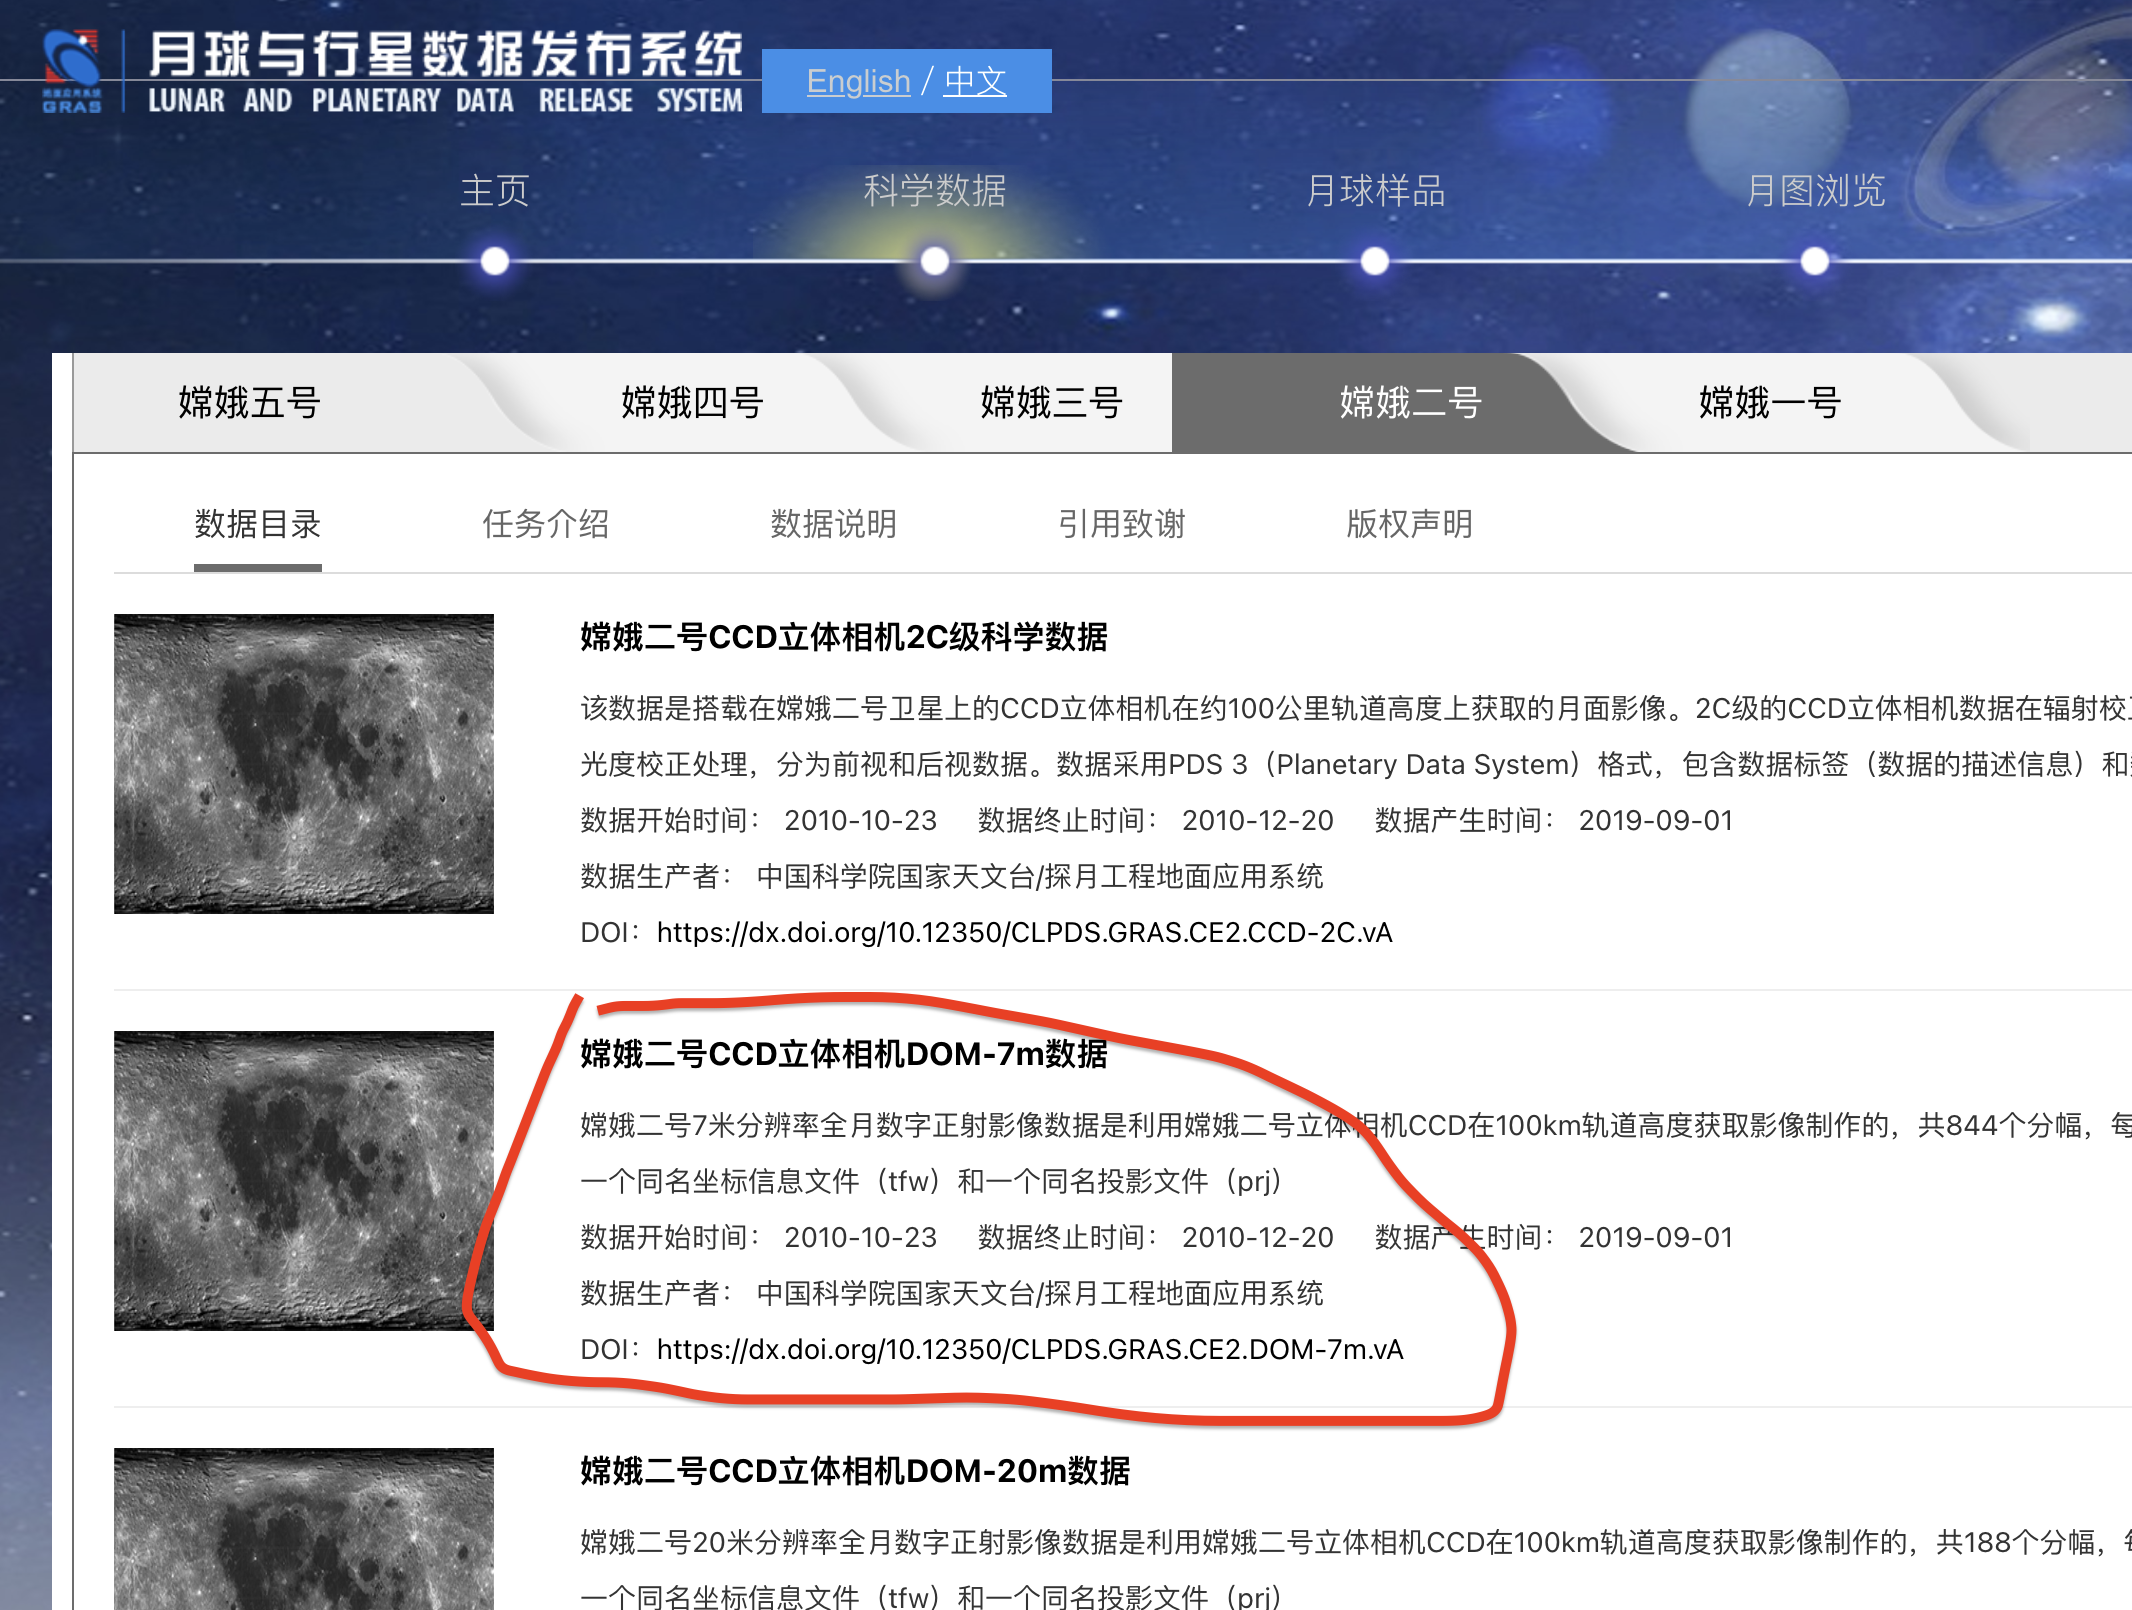The width and height of the screenshot is (2132, 1610).
Task: Click the site title 月球与行星数据发布系统
Action: [x=446, y=54]
